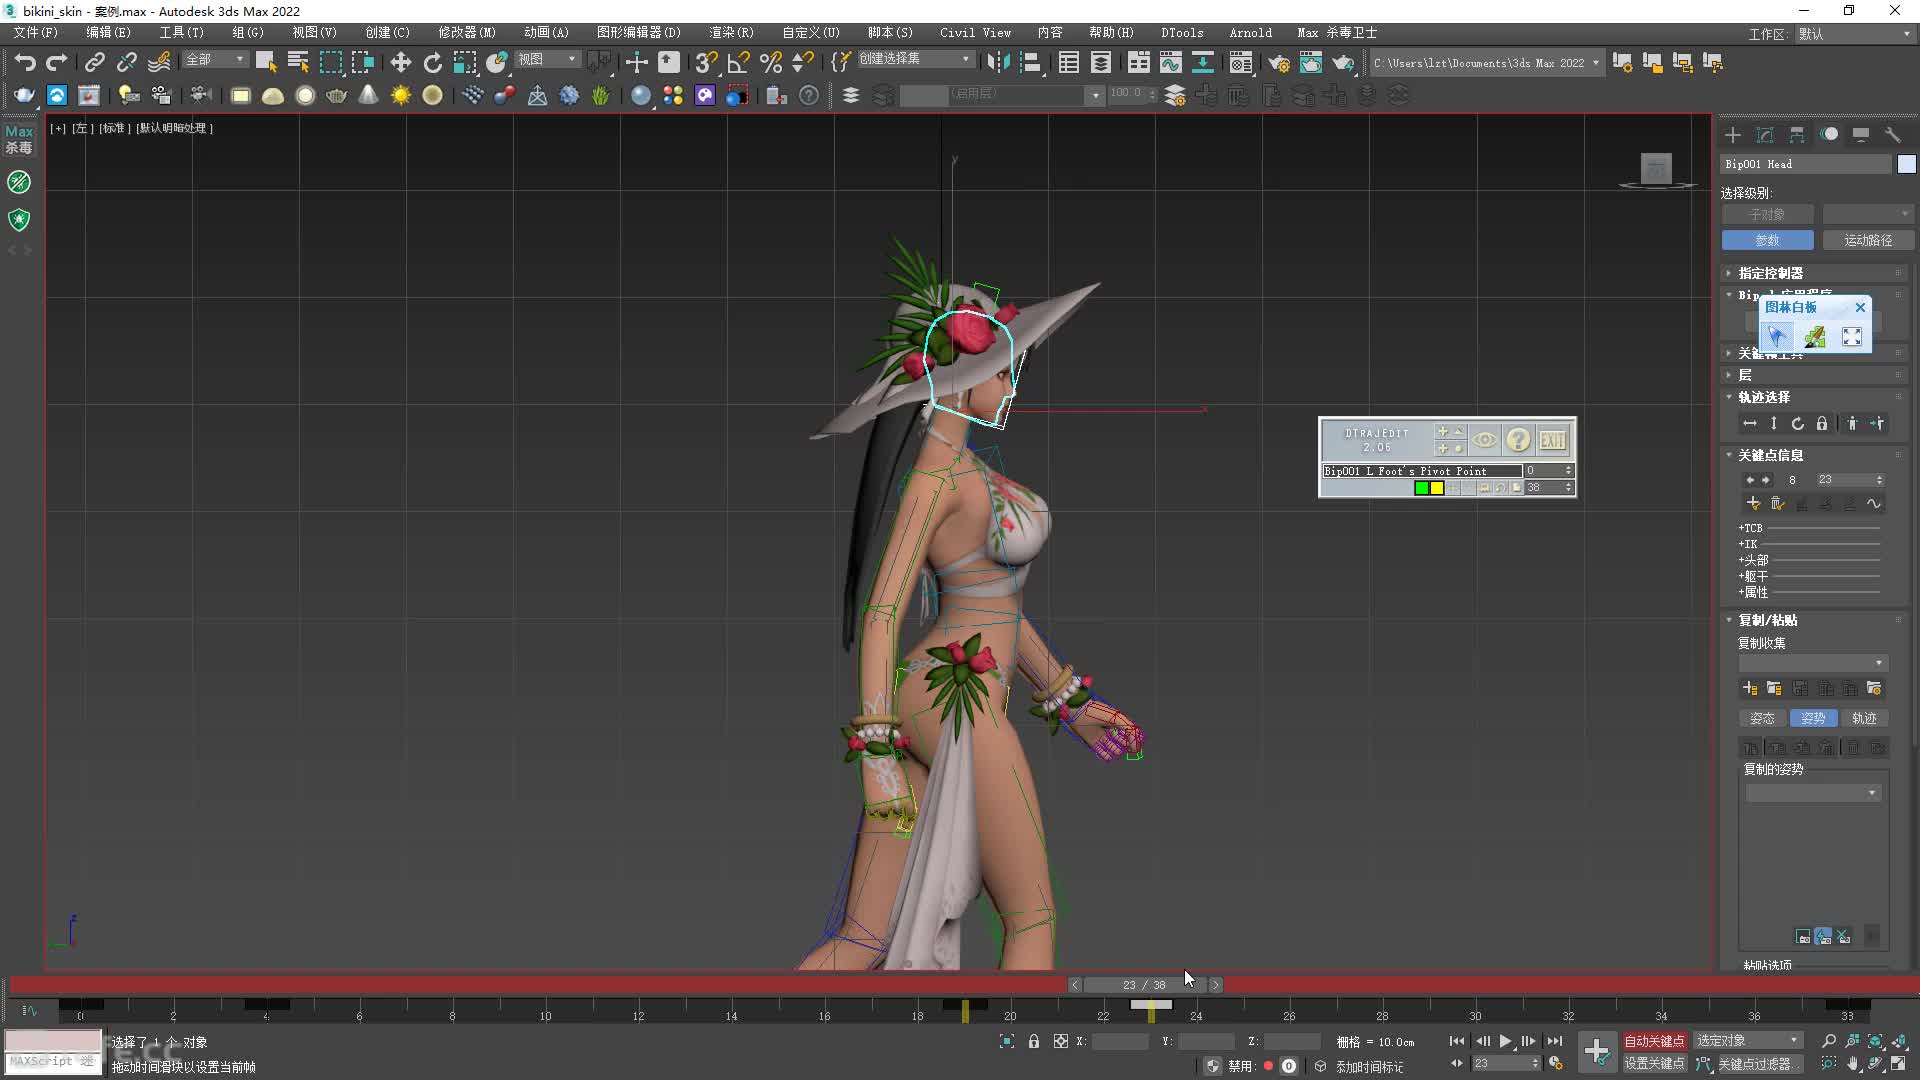The width and height of the screenshot is (1920, 1080).
Task: Click the Play animation button
Action: tap(1505, 1041)
